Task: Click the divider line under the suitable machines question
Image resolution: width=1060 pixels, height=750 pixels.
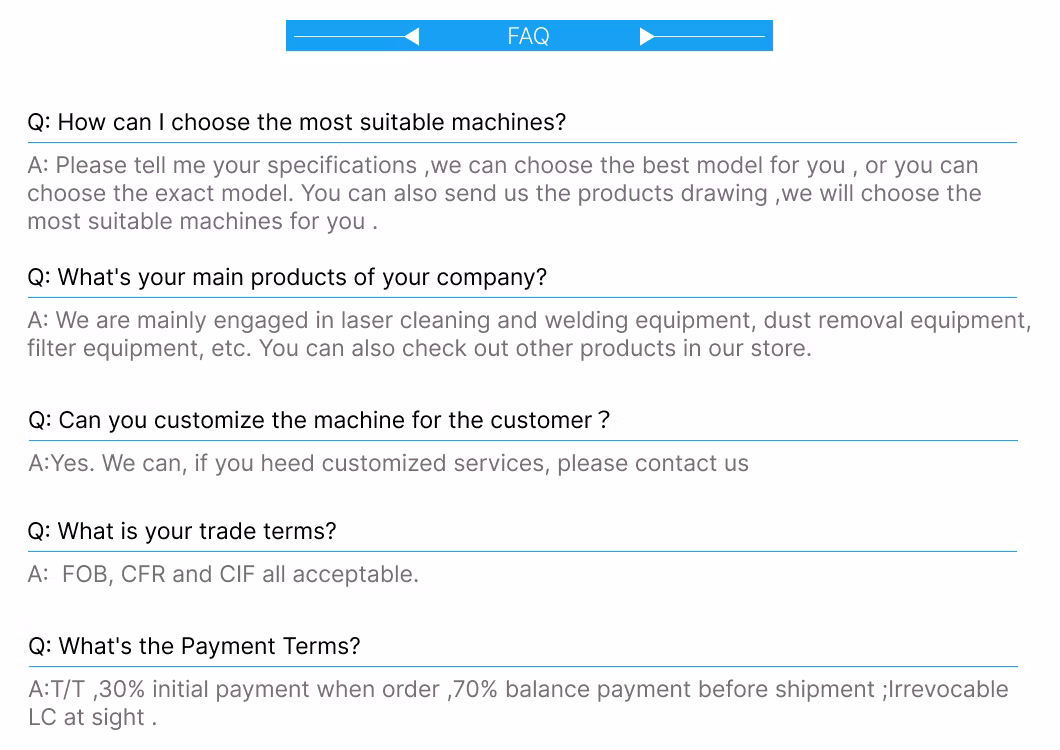Action: tap(522, 143)
